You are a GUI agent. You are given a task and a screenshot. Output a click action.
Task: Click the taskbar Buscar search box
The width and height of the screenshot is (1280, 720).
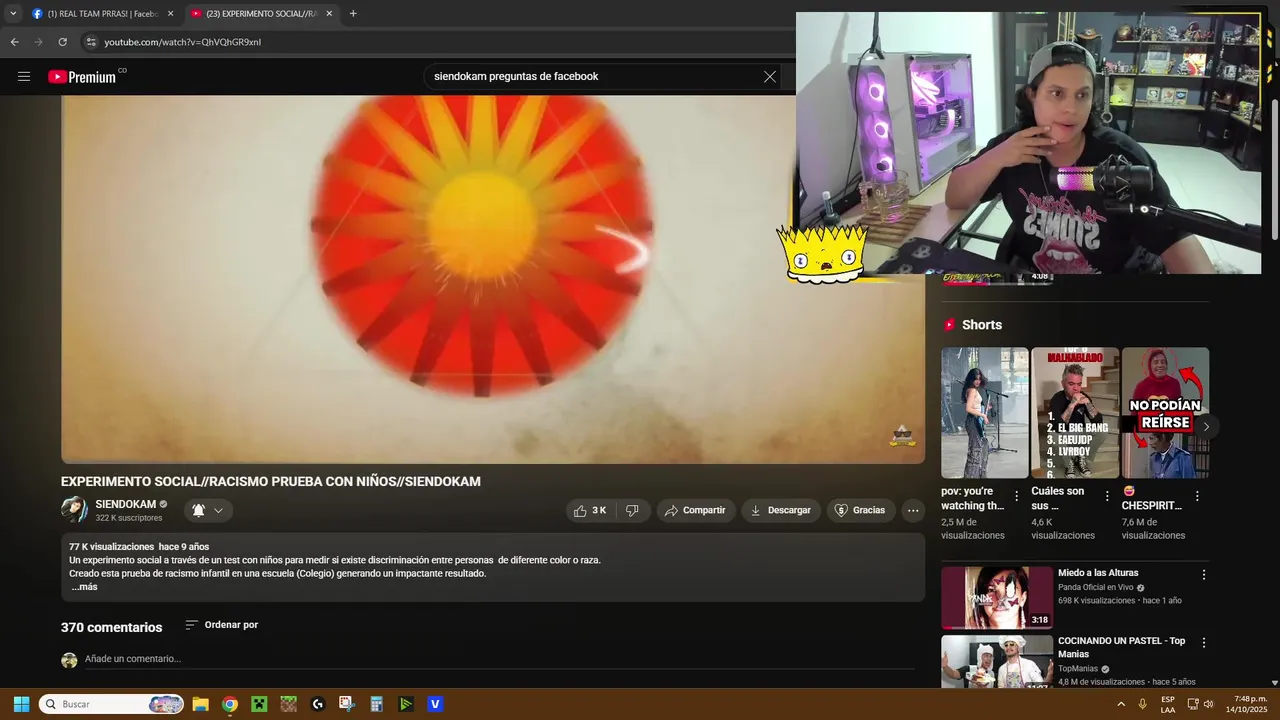point(112,704)
